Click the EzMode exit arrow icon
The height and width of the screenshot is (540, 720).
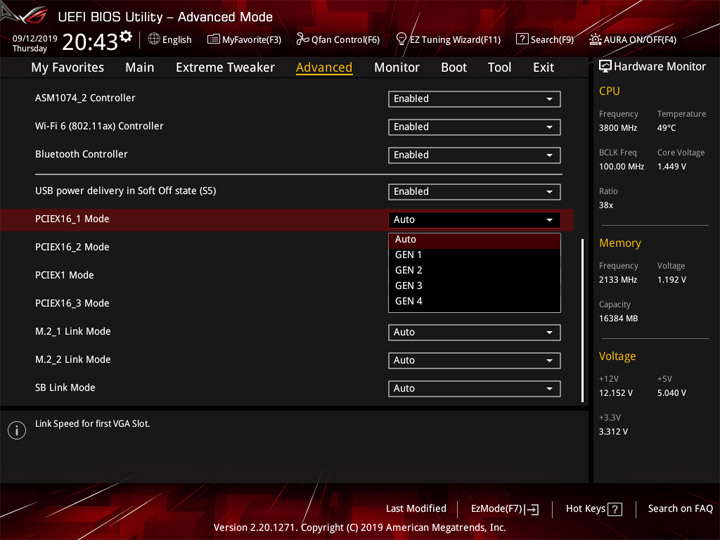531,509
